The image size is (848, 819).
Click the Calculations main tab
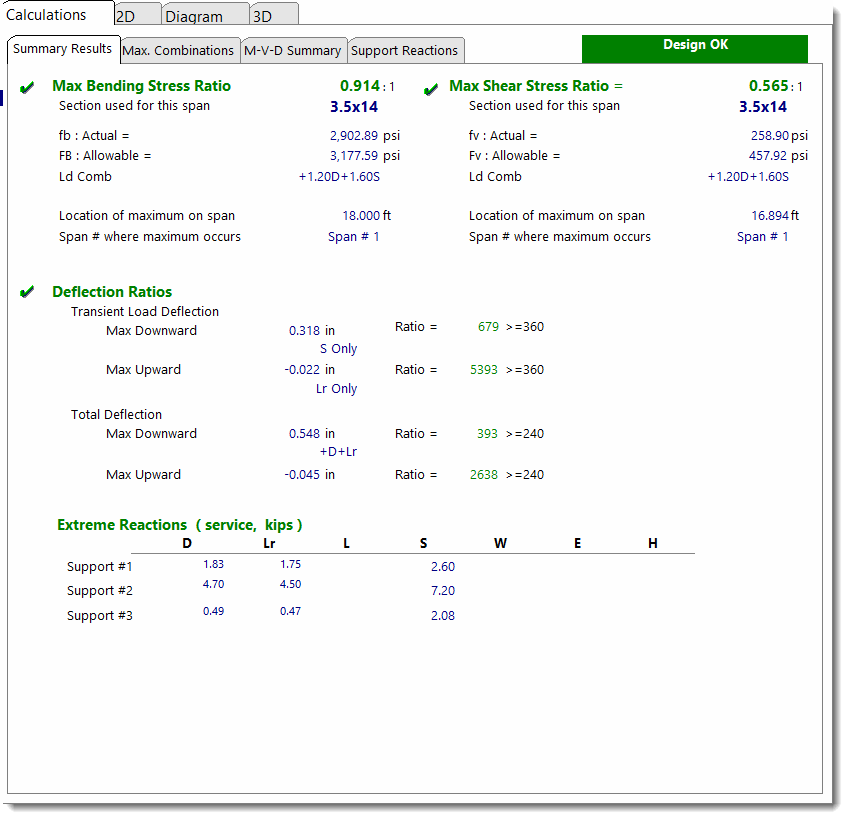point(48,14)
